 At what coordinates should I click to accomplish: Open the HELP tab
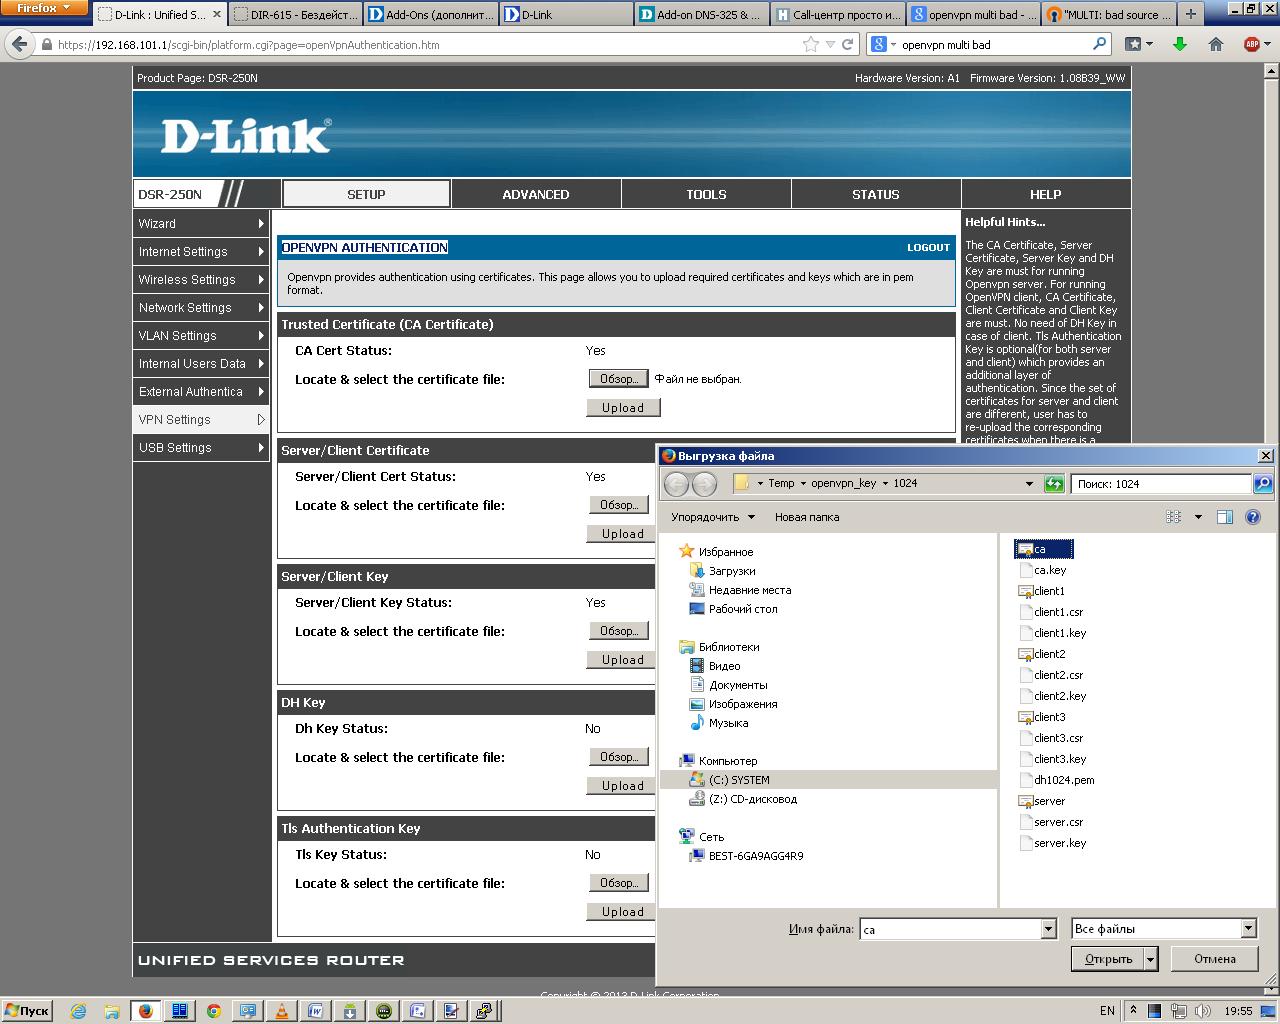tap(1046, 194)
